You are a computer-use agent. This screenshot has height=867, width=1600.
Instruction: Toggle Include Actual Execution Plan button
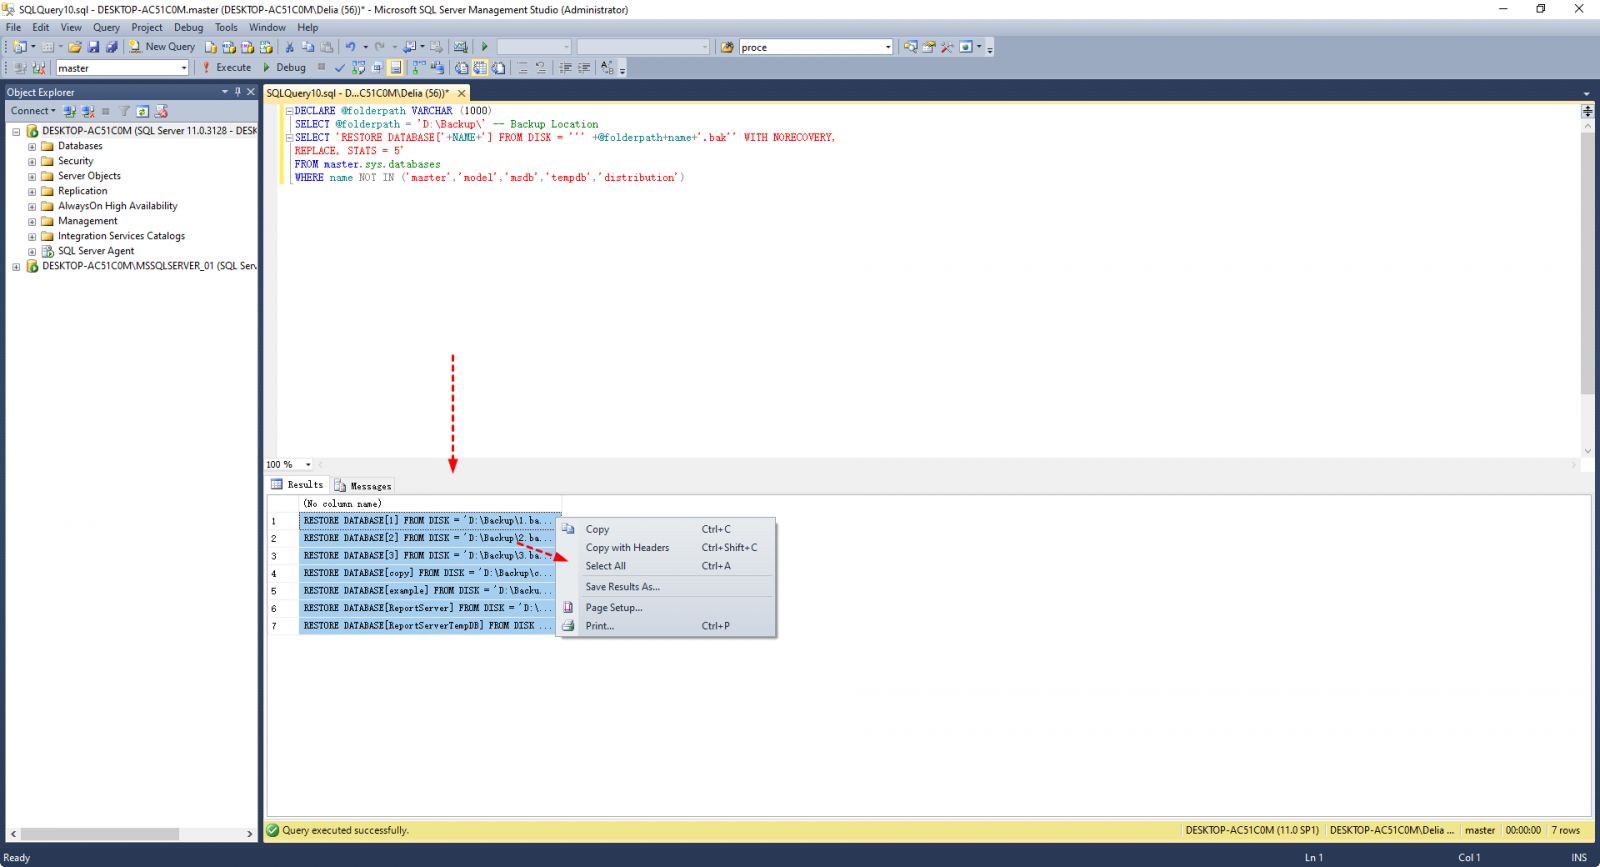(419, 68)
